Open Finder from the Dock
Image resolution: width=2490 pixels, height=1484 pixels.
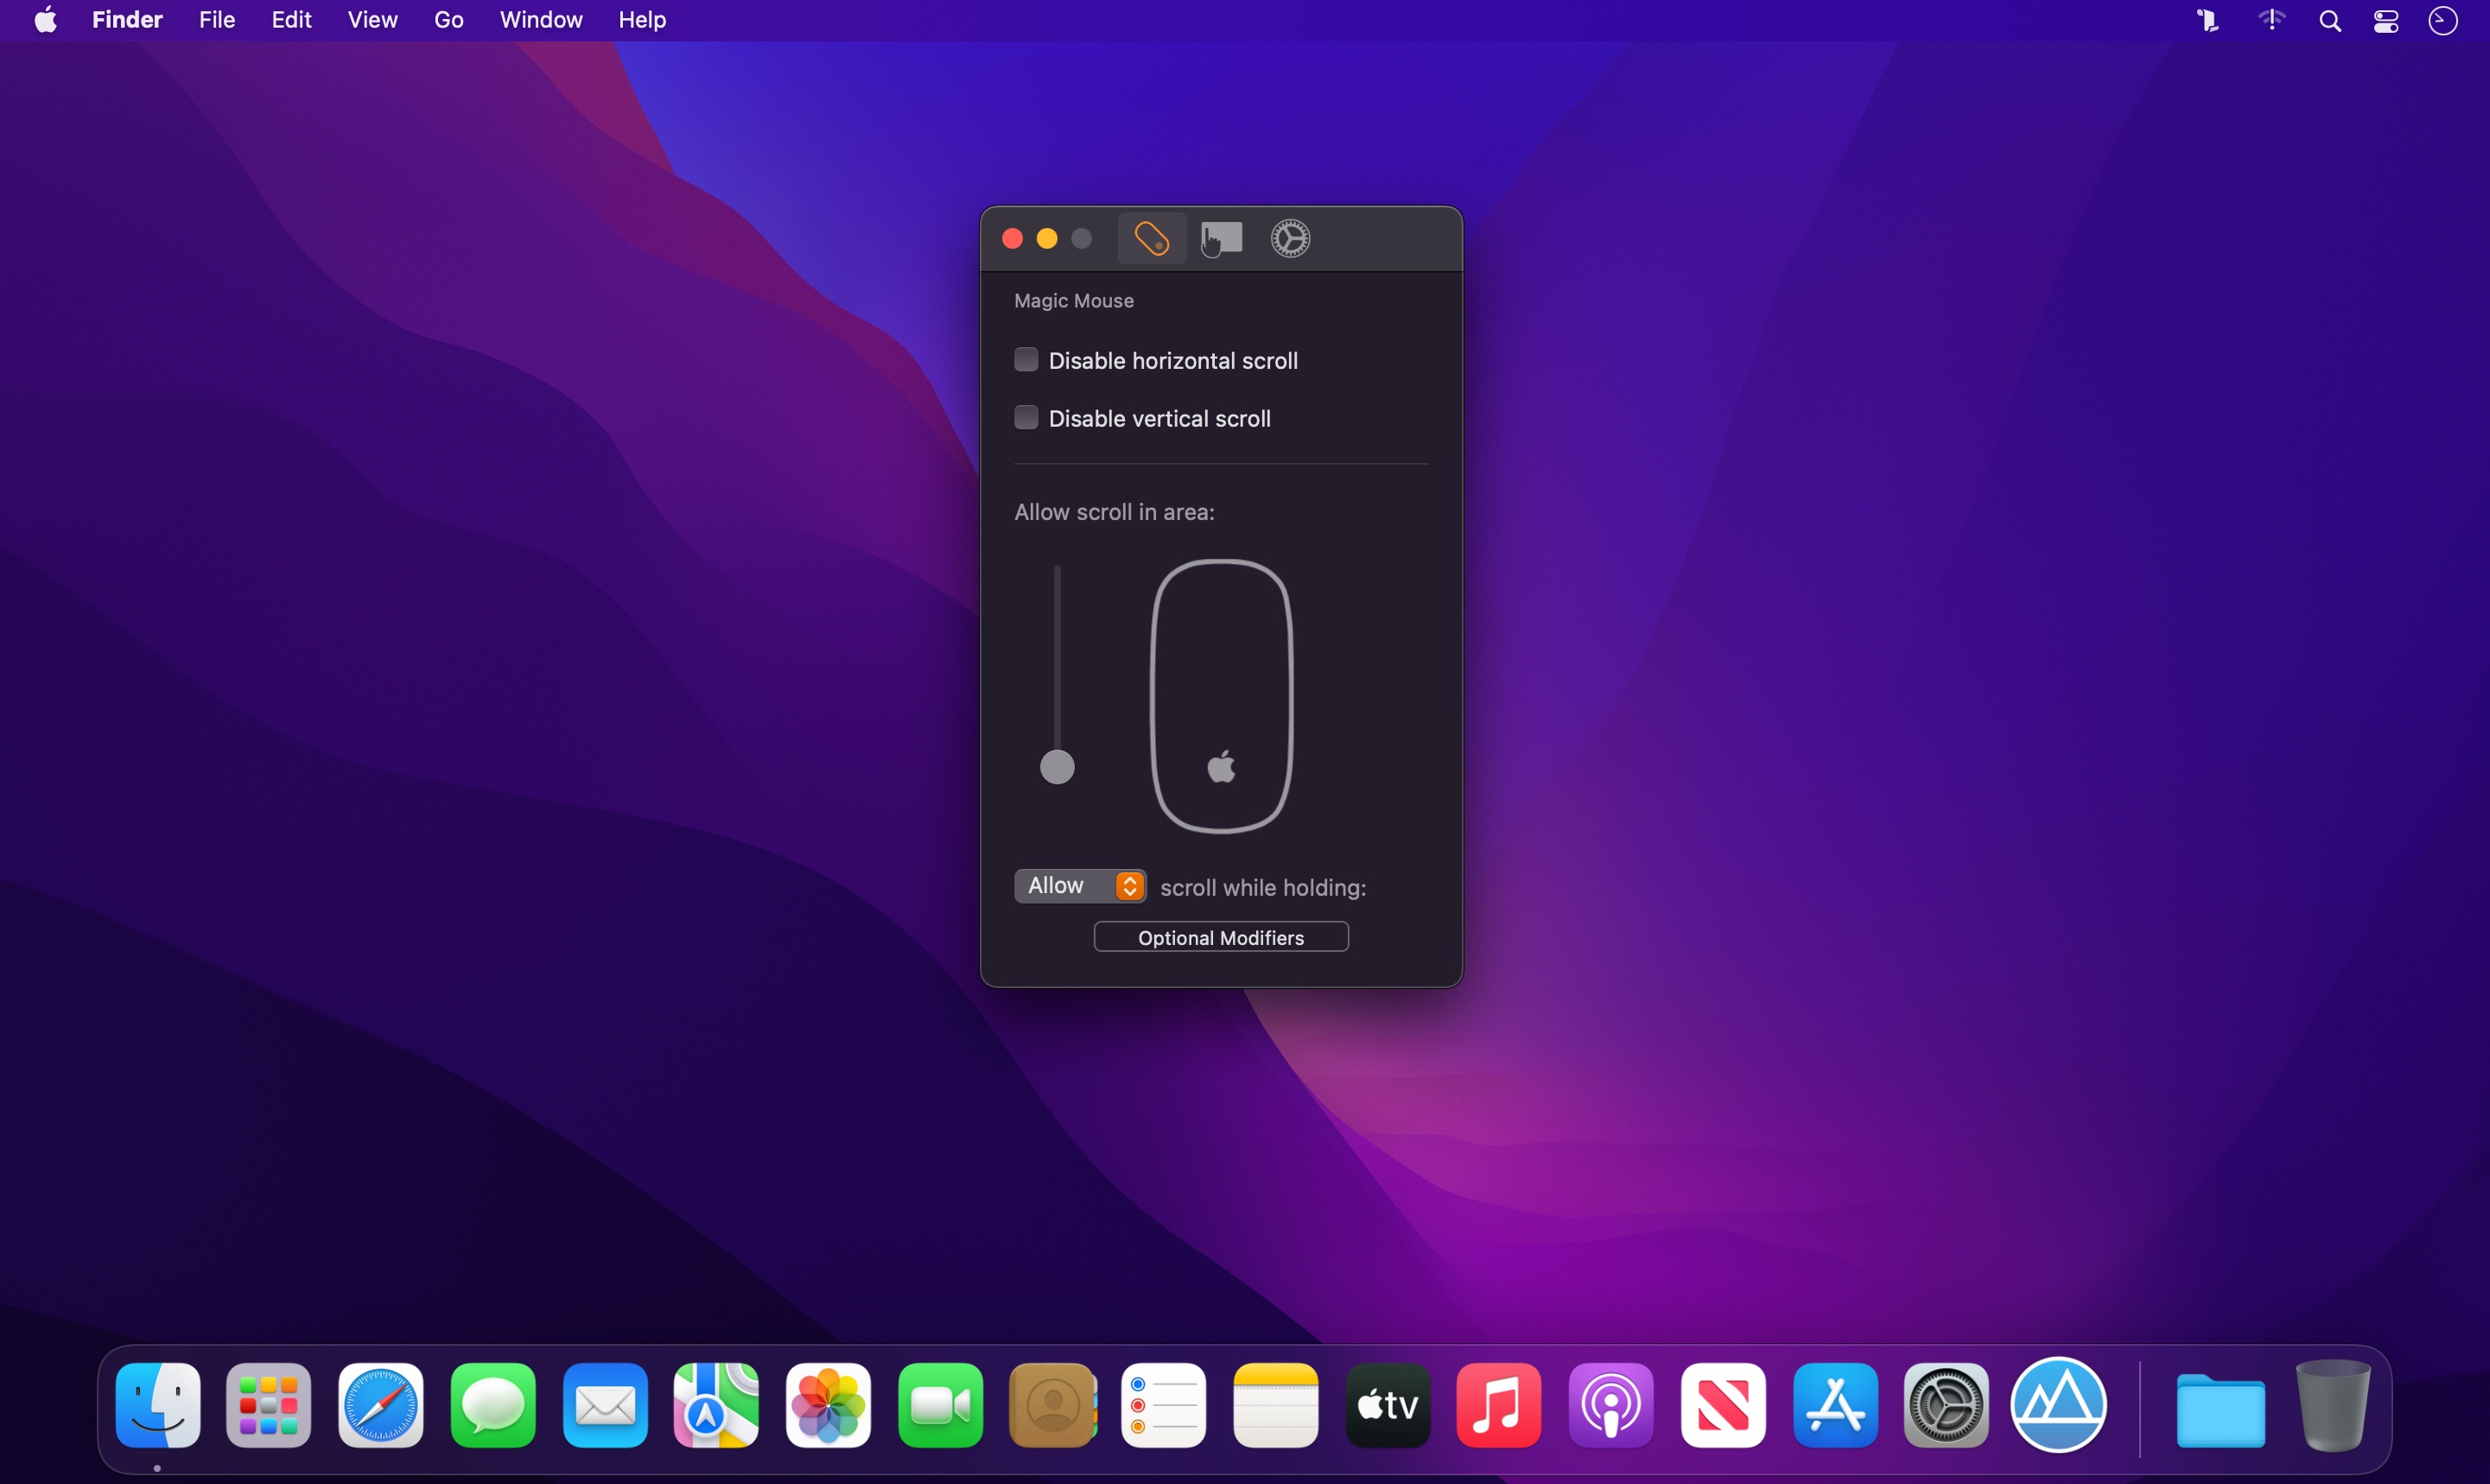pyautogui.click(x=158, y=1405)
